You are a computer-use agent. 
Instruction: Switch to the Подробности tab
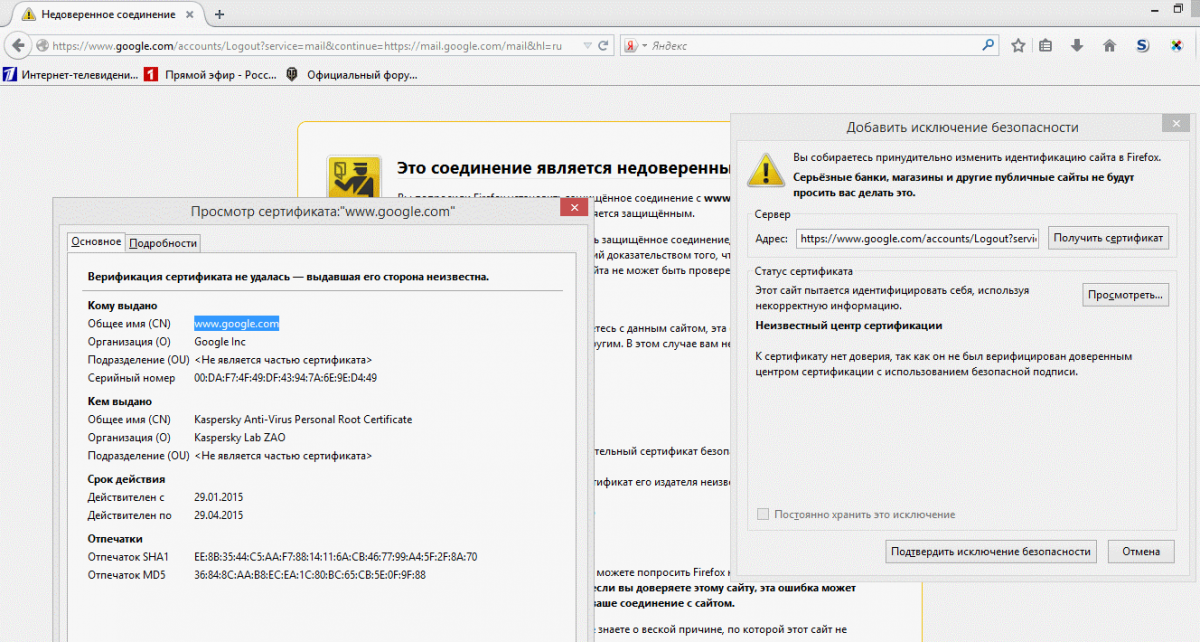click(164, 243)
